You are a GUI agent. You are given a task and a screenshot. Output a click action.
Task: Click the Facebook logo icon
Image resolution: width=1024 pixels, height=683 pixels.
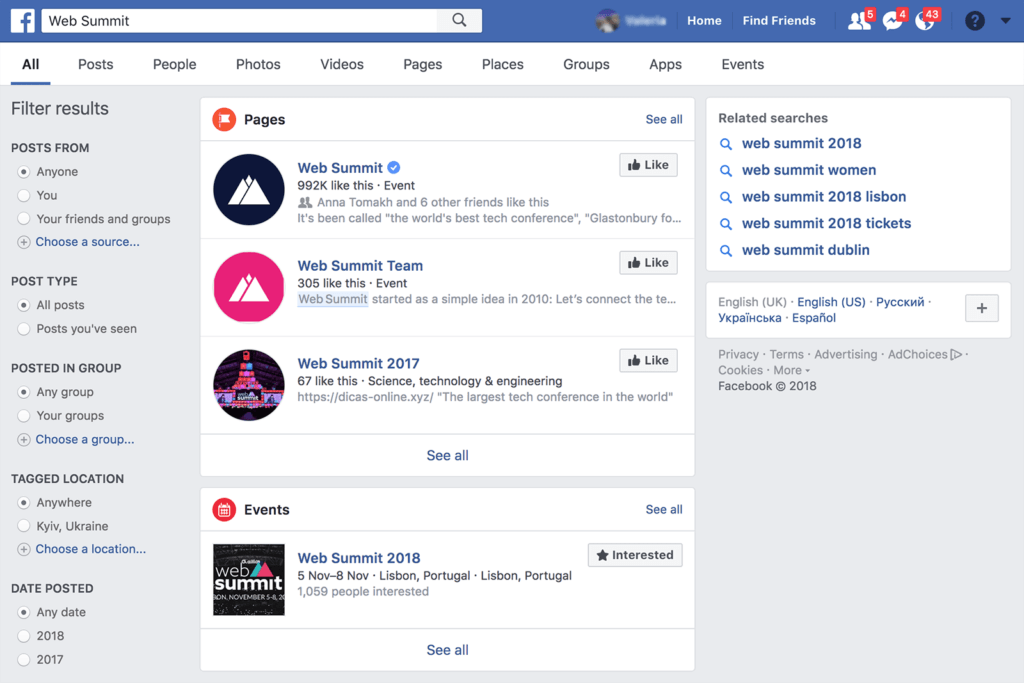point(23,21)
